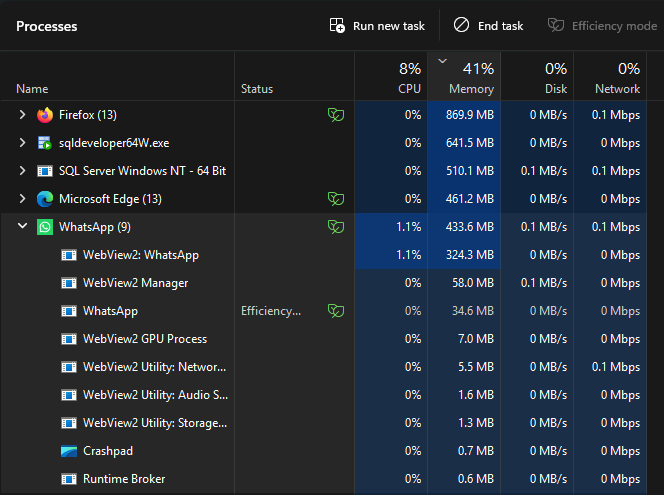This screenshot has height=495, width=664.
Task: Click the Runtime Broker process icon
Action: coord(69,479)
